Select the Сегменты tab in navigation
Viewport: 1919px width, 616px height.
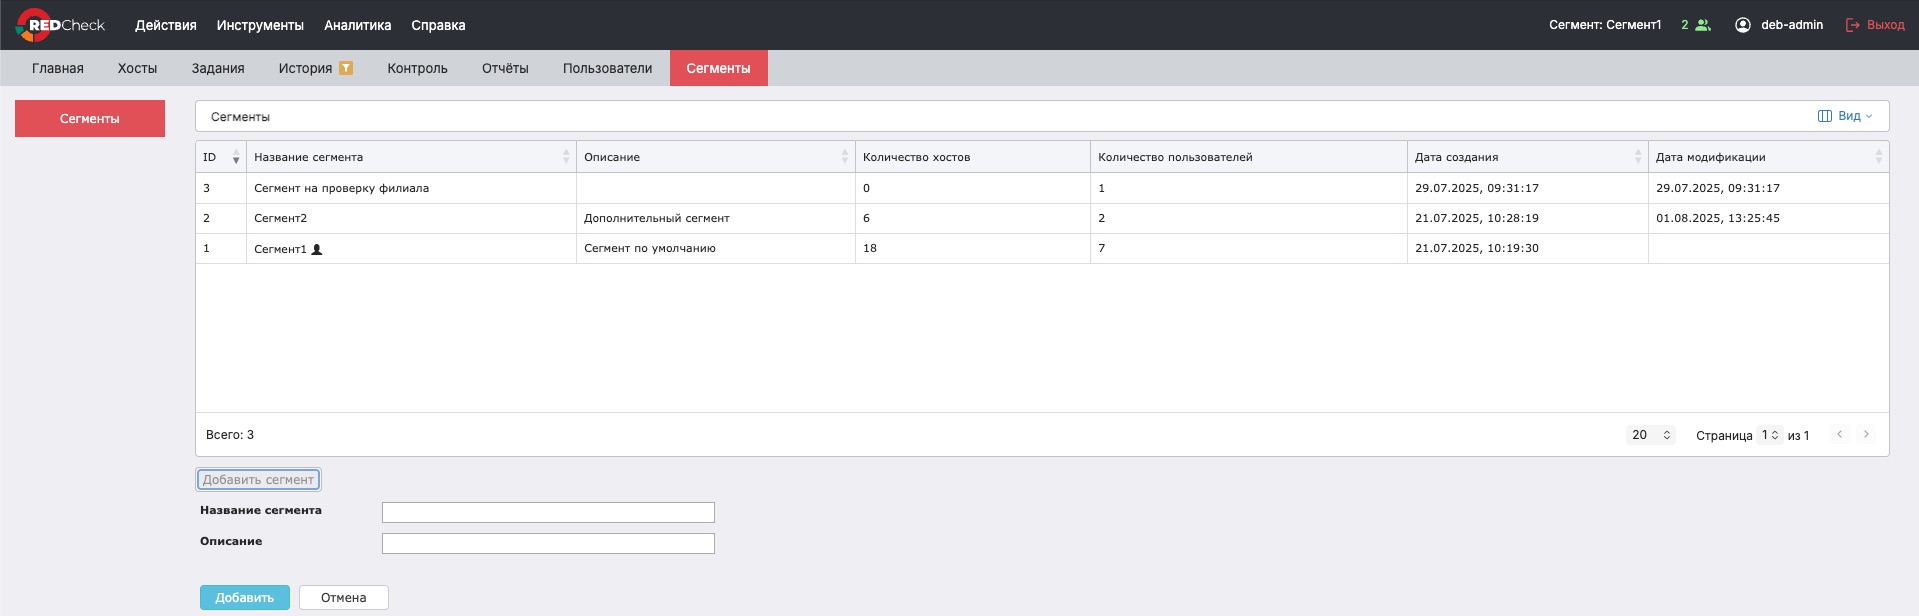718,68
